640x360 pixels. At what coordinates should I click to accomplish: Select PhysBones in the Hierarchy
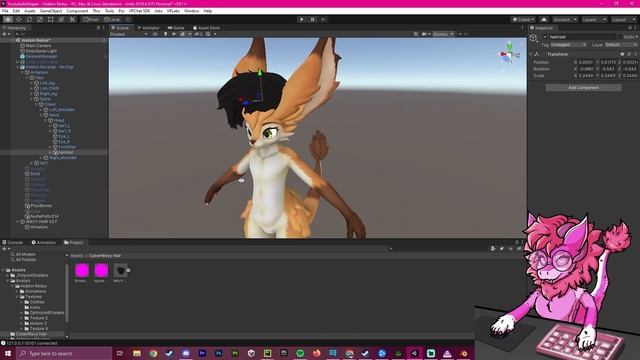point(41,206)
